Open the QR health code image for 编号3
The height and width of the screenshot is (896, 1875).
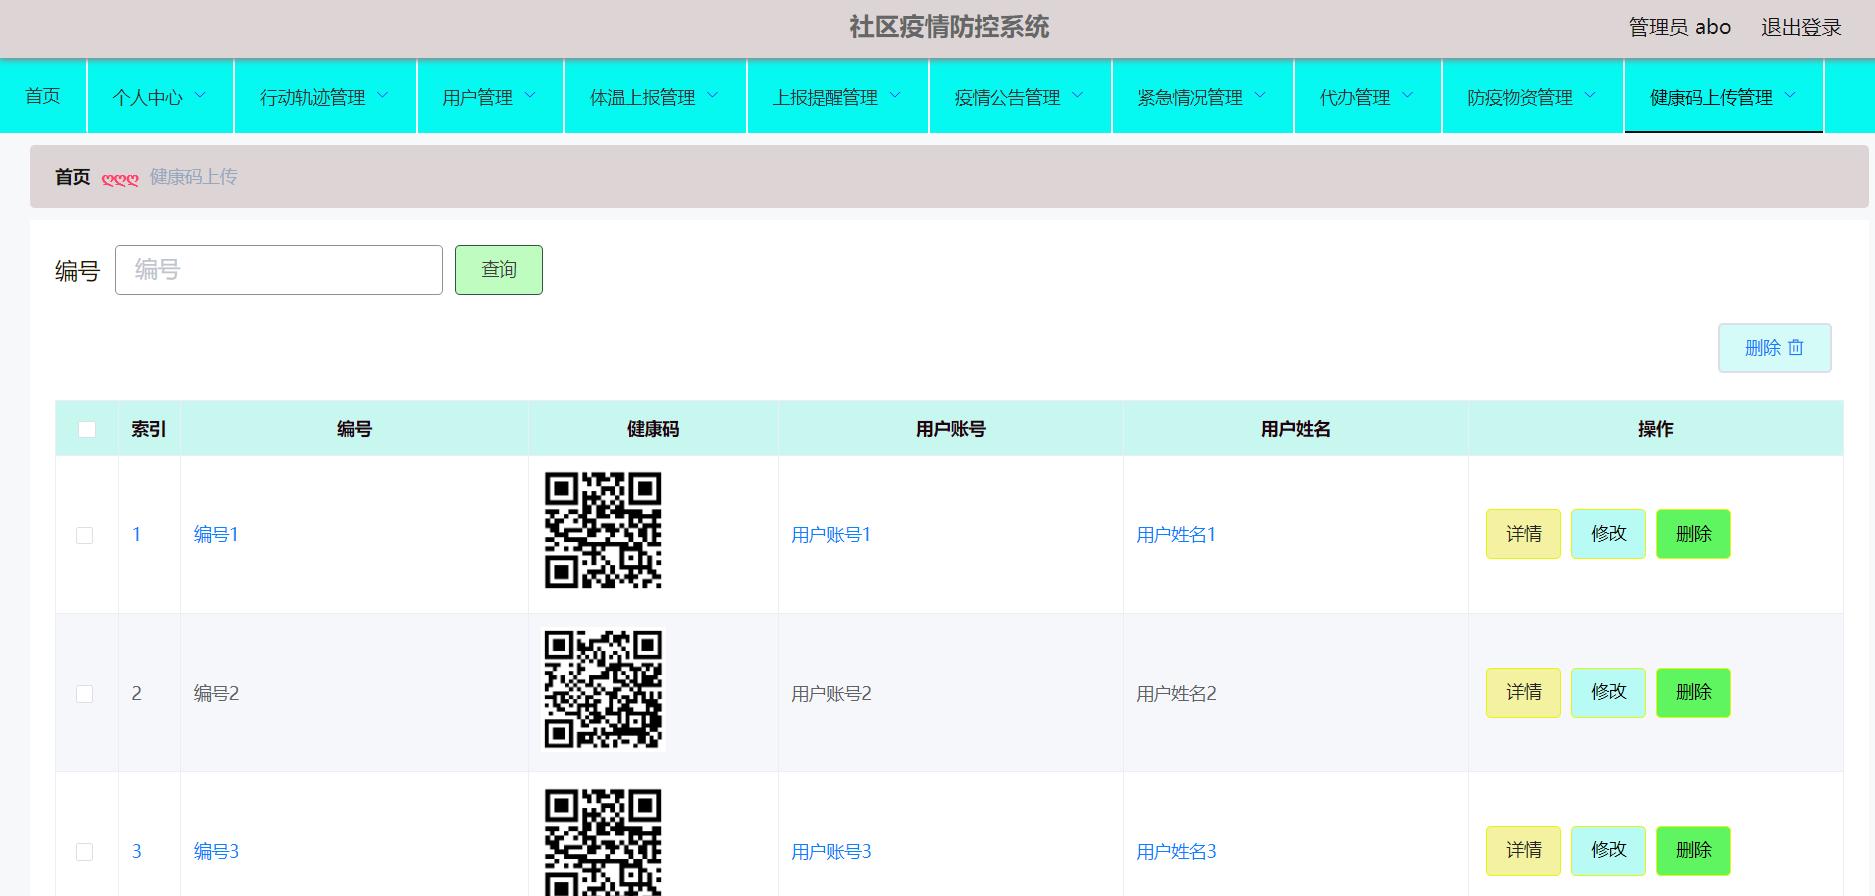click(x=603, y=842)
